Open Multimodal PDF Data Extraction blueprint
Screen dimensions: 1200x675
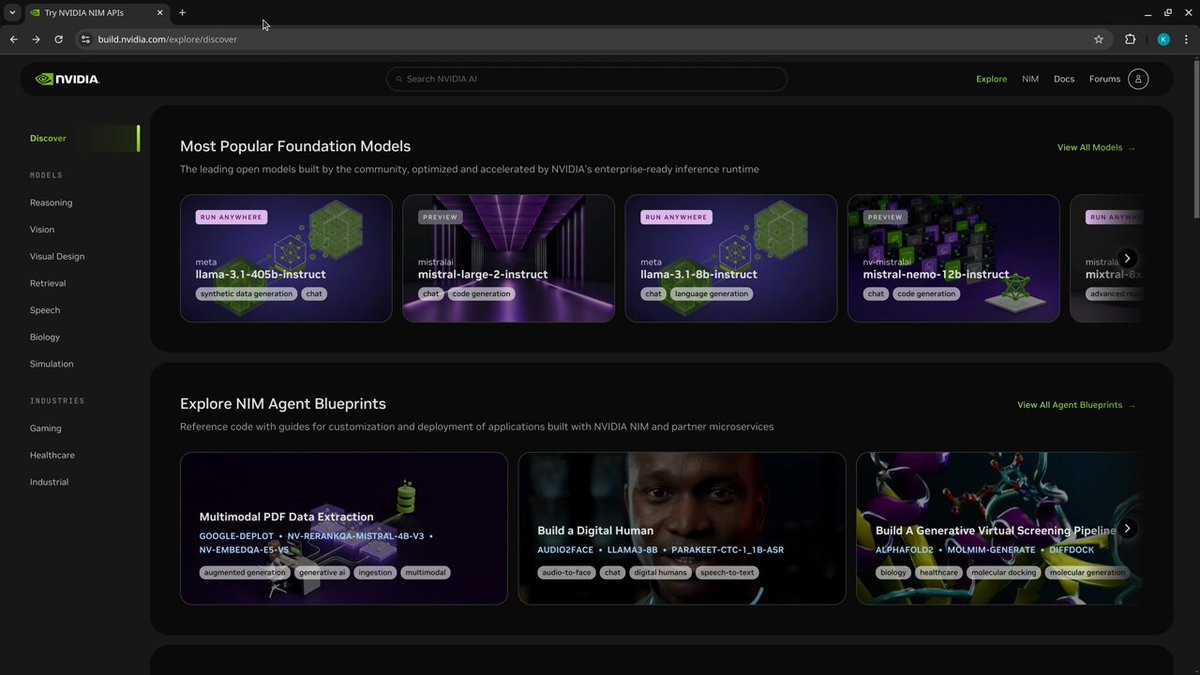(x=343, y=528)
